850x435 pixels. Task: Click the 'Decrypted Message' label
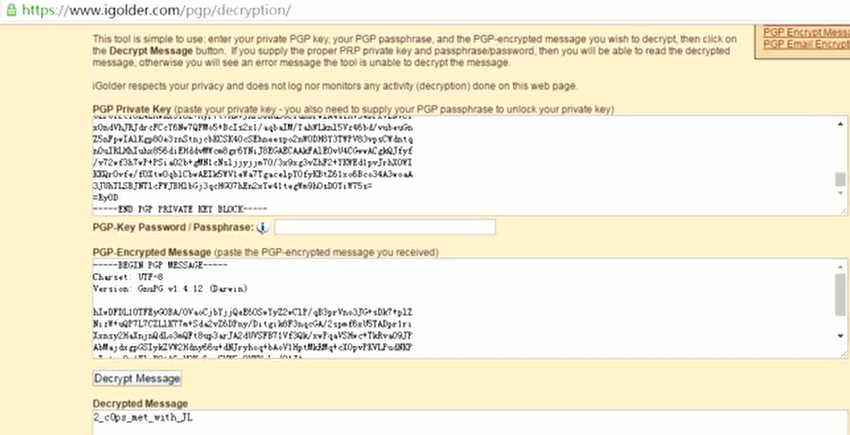click(x=140, y=404)
